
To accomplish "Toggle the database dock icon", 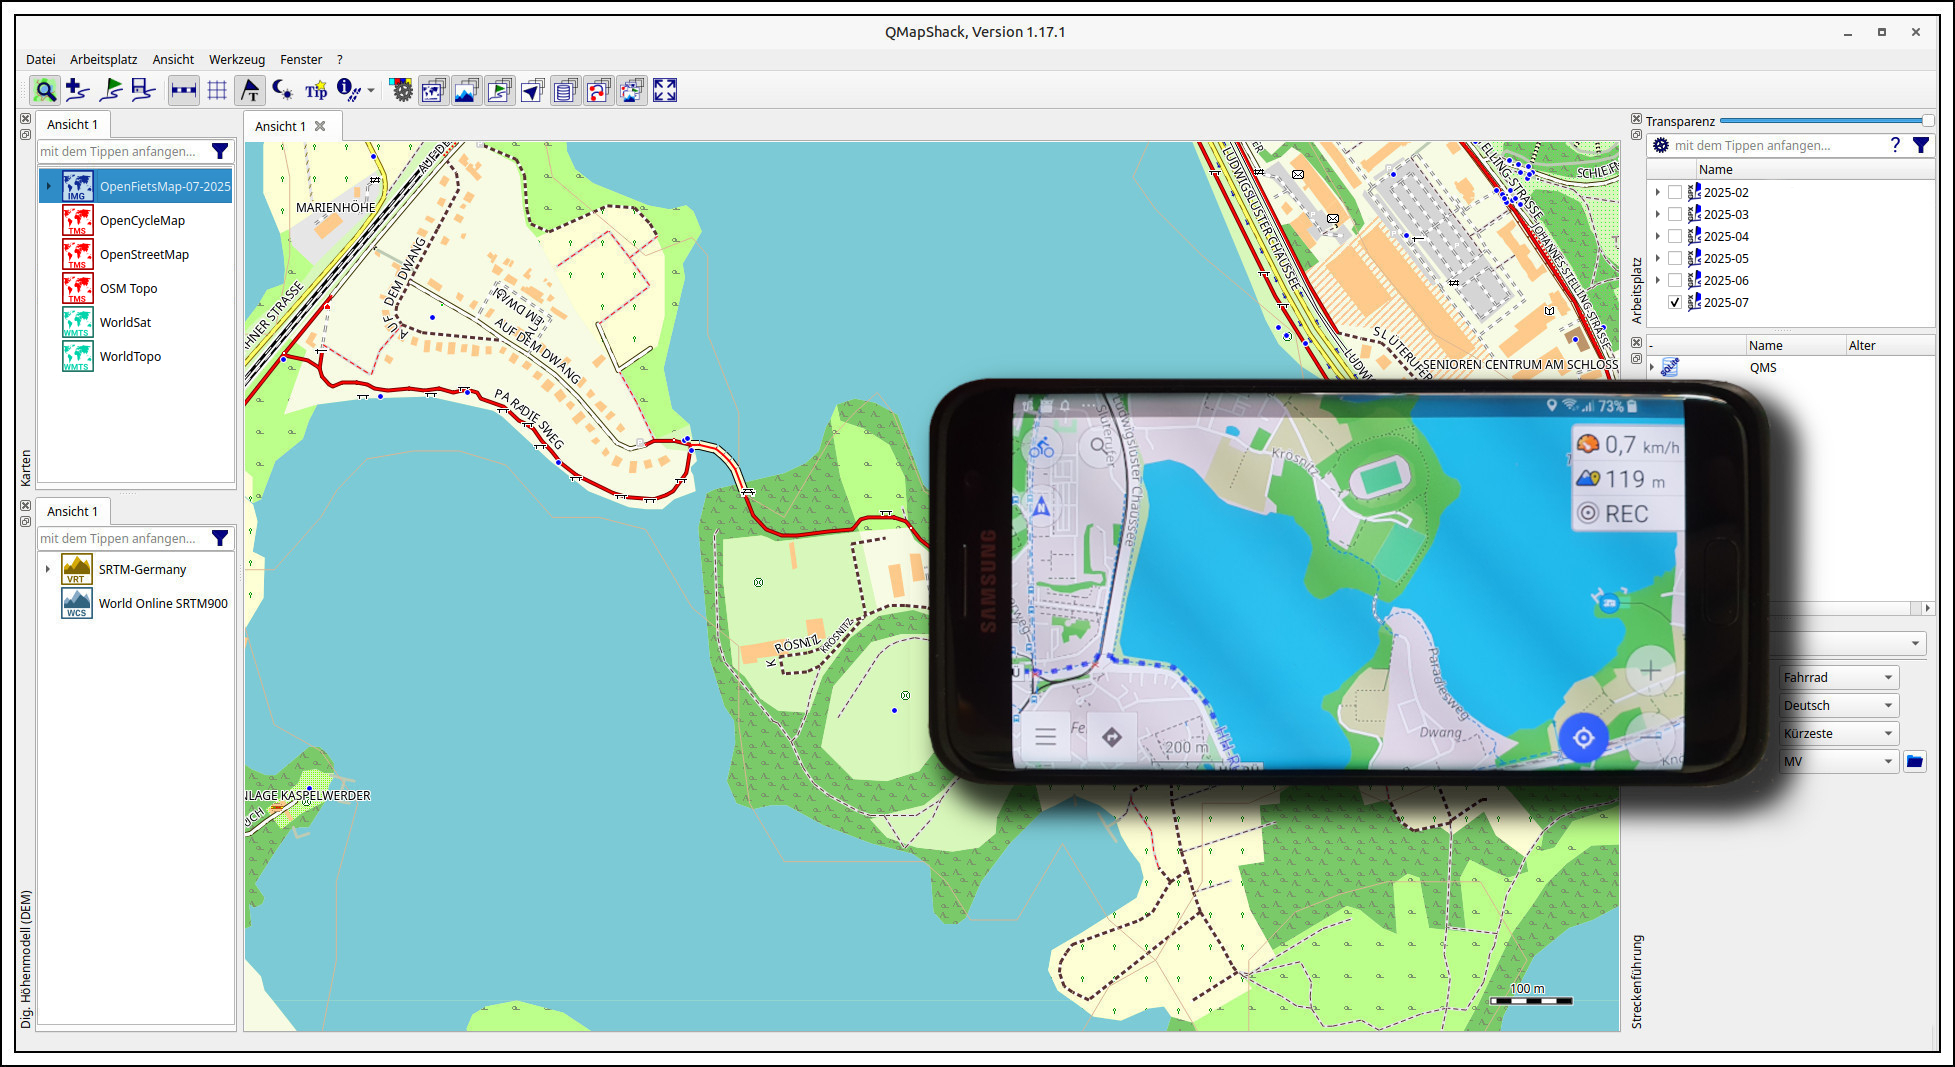I will pos(565,91).
